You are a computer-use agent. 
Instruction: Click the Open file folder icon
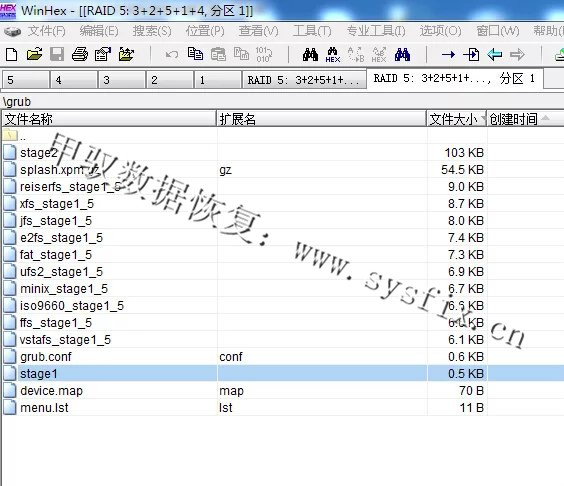[35, 55]
